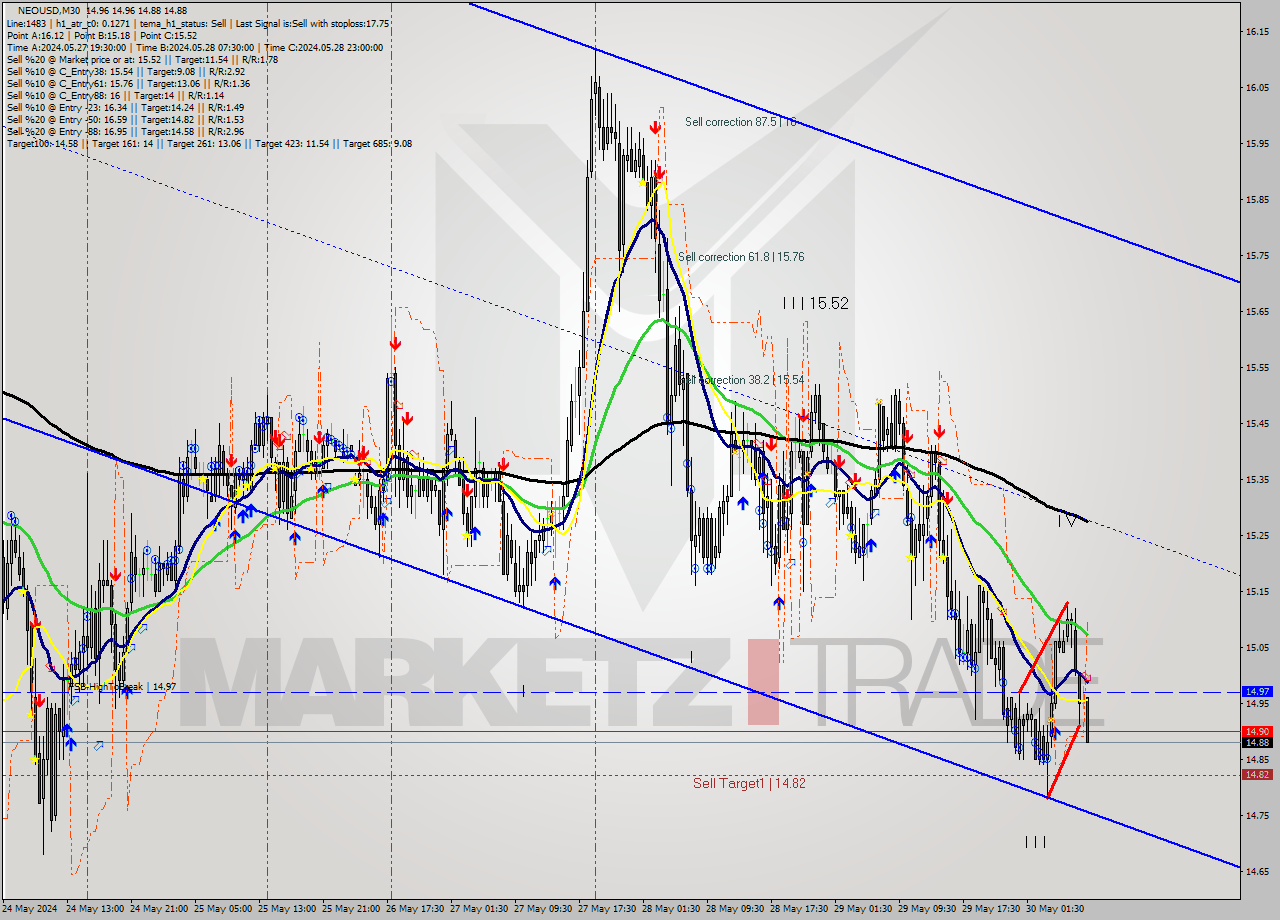This screenshot has width=1280, height=920.
Task: Click the 15.05 price axis value
Action: click(x=1257, y=648)
